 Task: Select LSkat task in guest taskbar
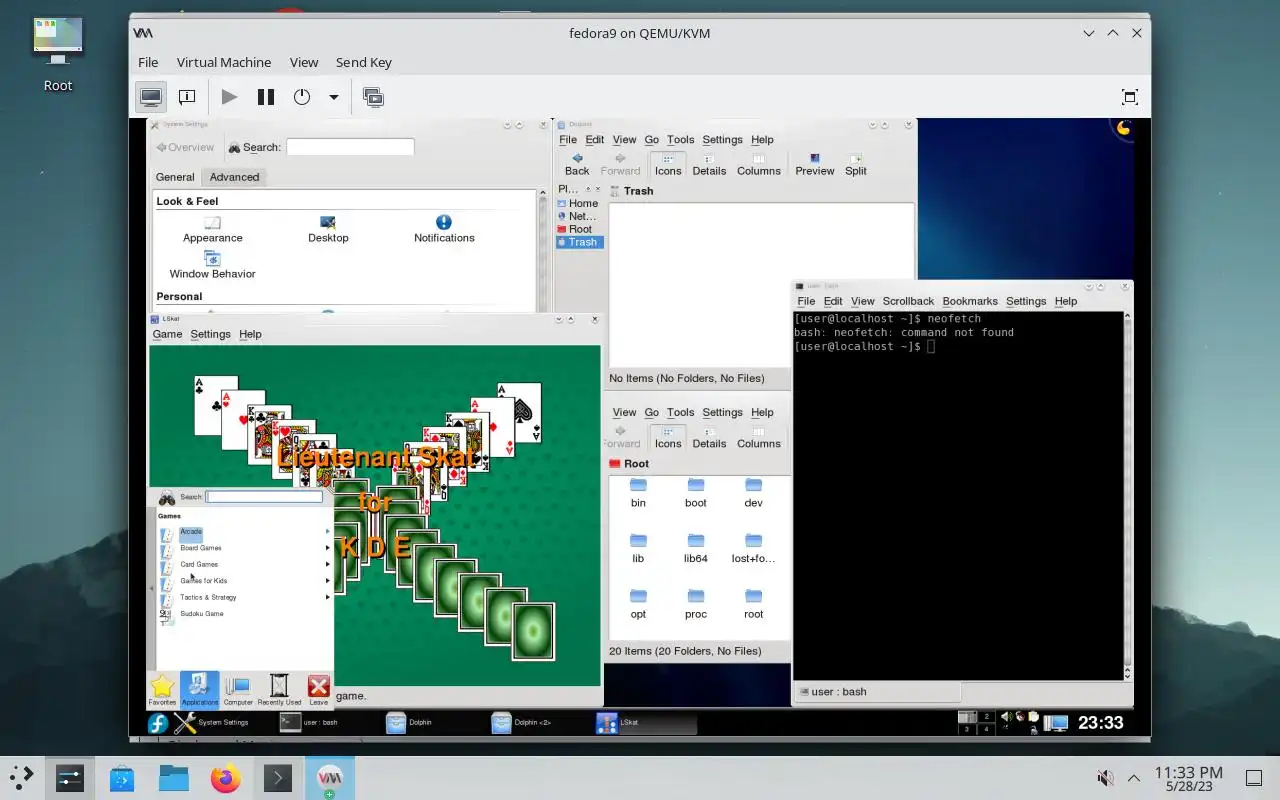coord(644,722)
